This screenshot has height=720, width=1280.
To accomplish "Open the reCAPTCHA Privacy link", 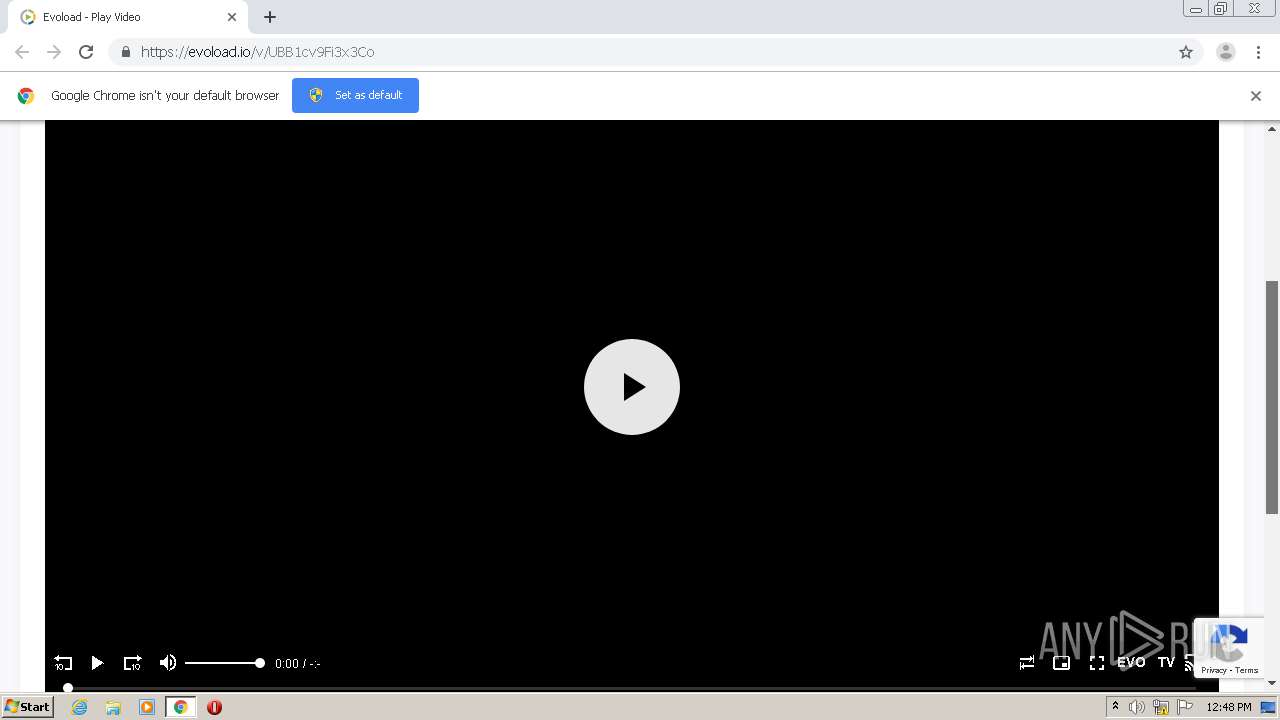I will [1214, 670].
